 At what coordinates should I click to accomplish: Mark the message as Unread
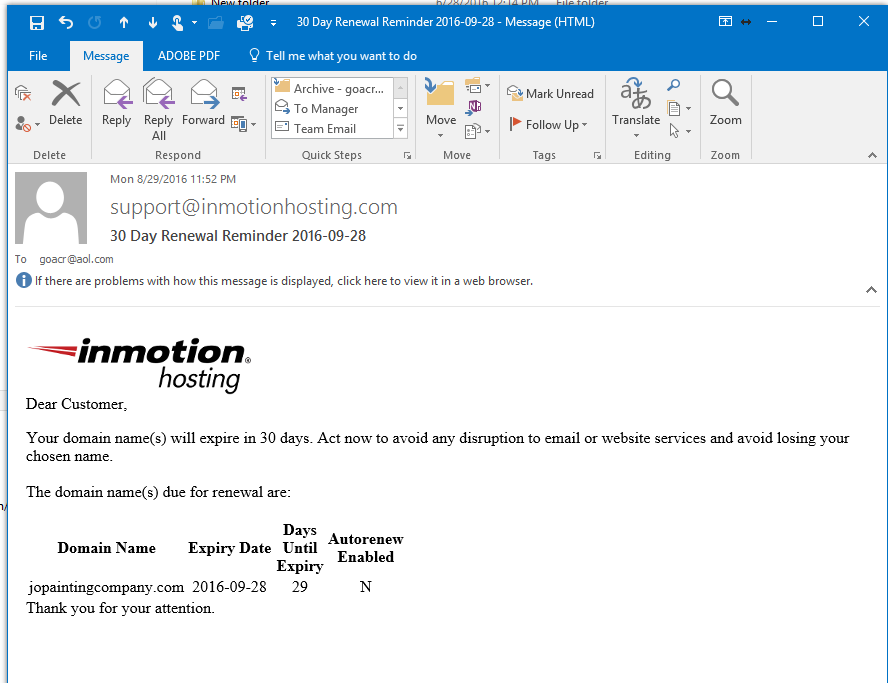(550, 93)
